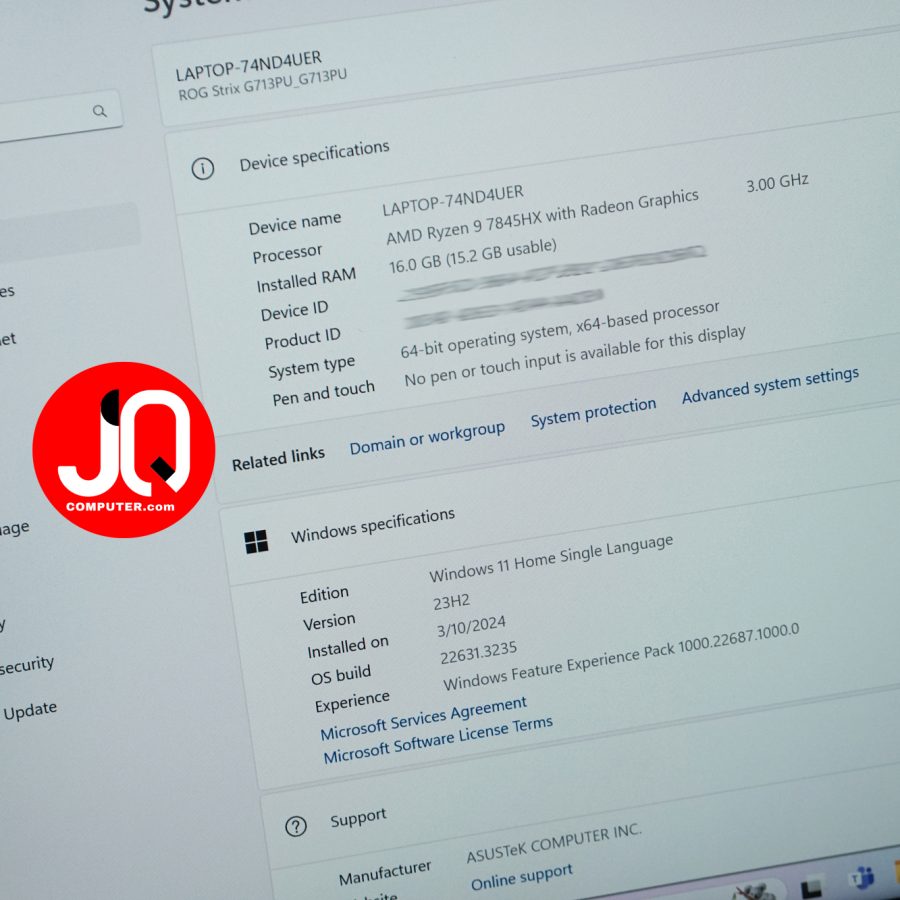Select the AMD Ryzen 9 7845HX processor text
The height and width of the screenshot is (900, 900).
(x=542, y=216)
